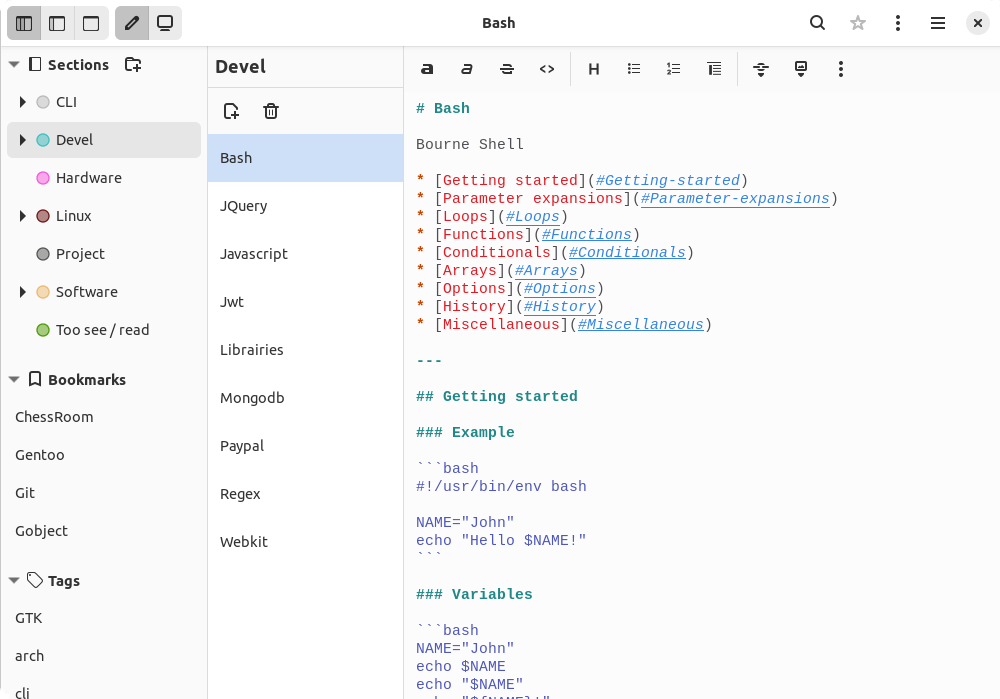Open search with magnifier icon
Viewport: 1000px width, 699px height.
pyautogui.click(x=818, y=24)
